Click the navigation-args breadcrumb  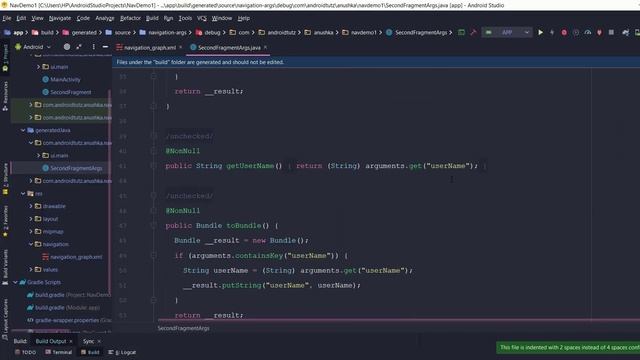tap(163, 33)
